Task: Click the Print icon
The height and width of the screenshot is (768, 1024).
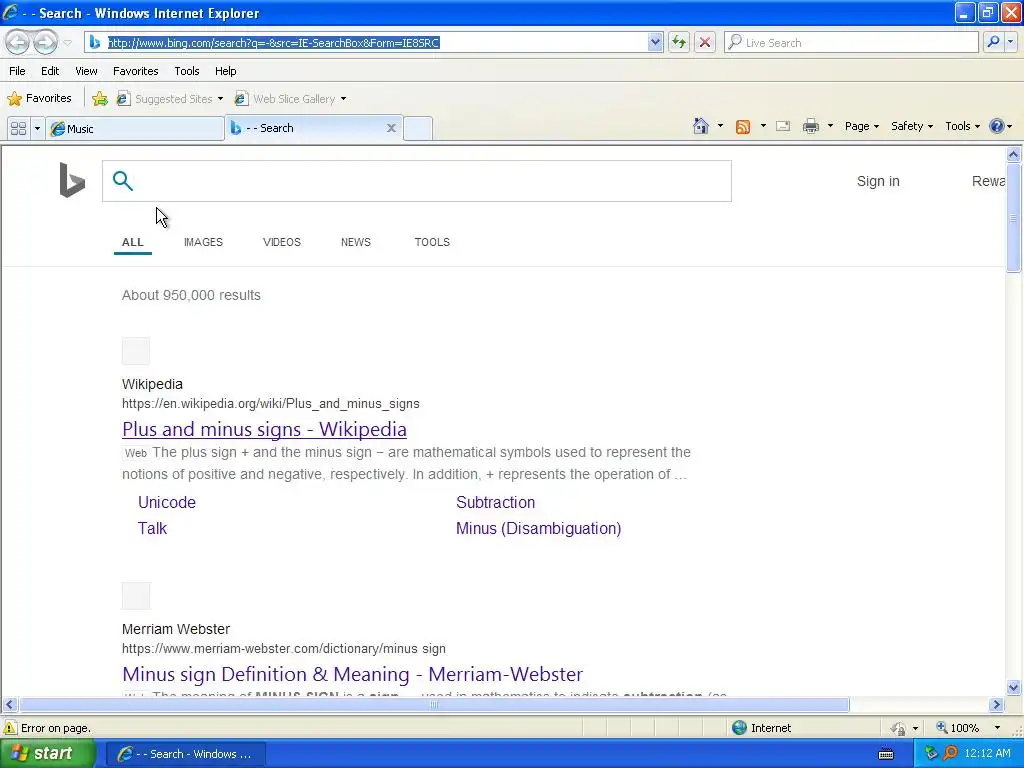Action: point(810,126)
